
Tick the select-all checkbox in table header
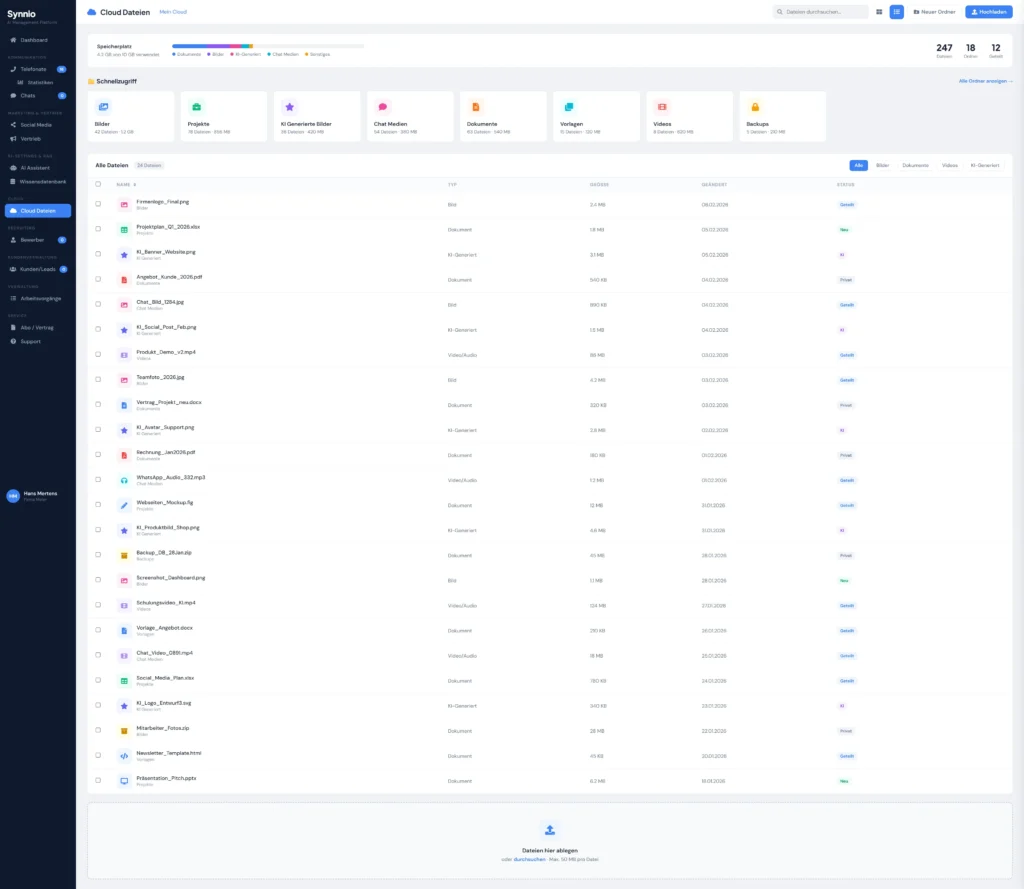pyautogui.click(x=98, y=184)
